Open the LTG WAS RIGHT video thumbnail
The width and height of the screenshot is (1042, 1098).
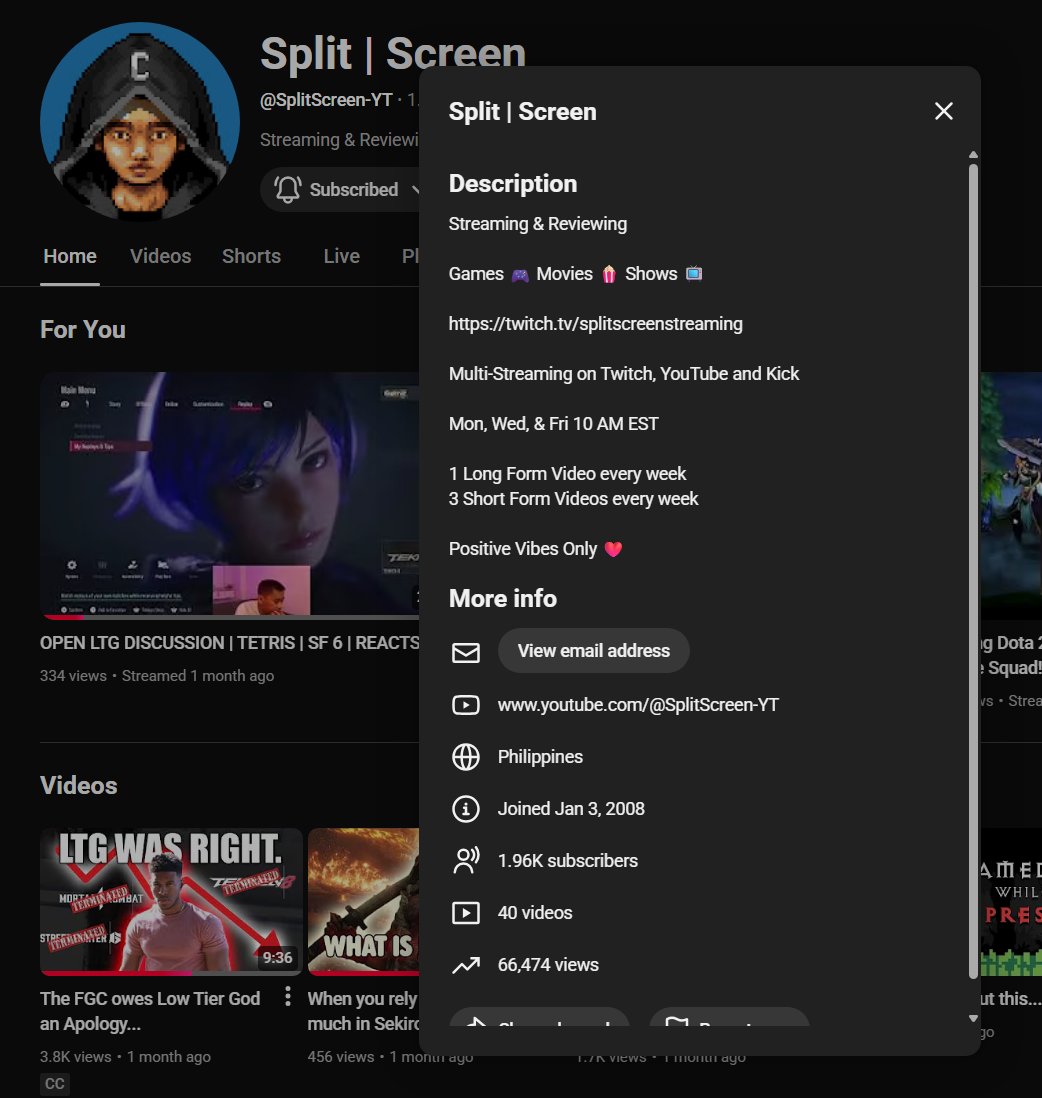pyautogui.click(x=171, y=902)
